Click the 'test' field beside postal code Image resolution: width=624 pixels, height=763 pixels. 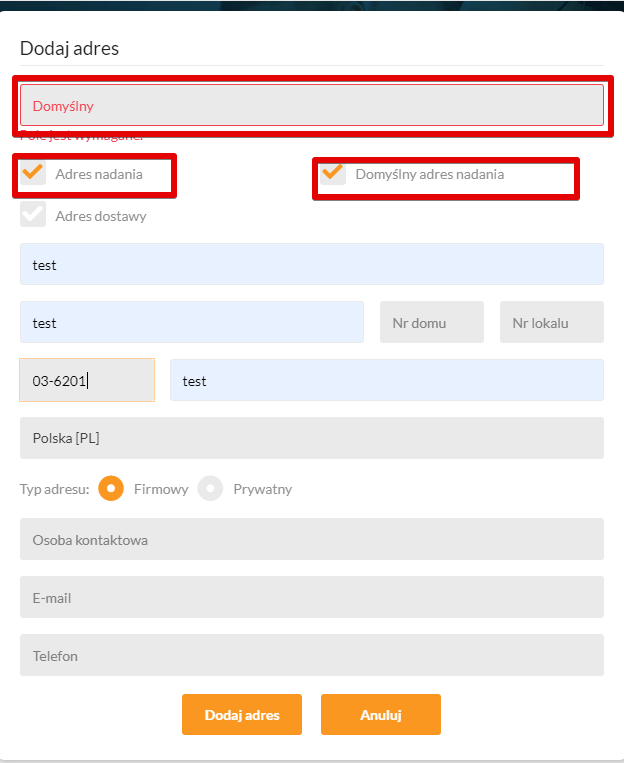(386, 381)
